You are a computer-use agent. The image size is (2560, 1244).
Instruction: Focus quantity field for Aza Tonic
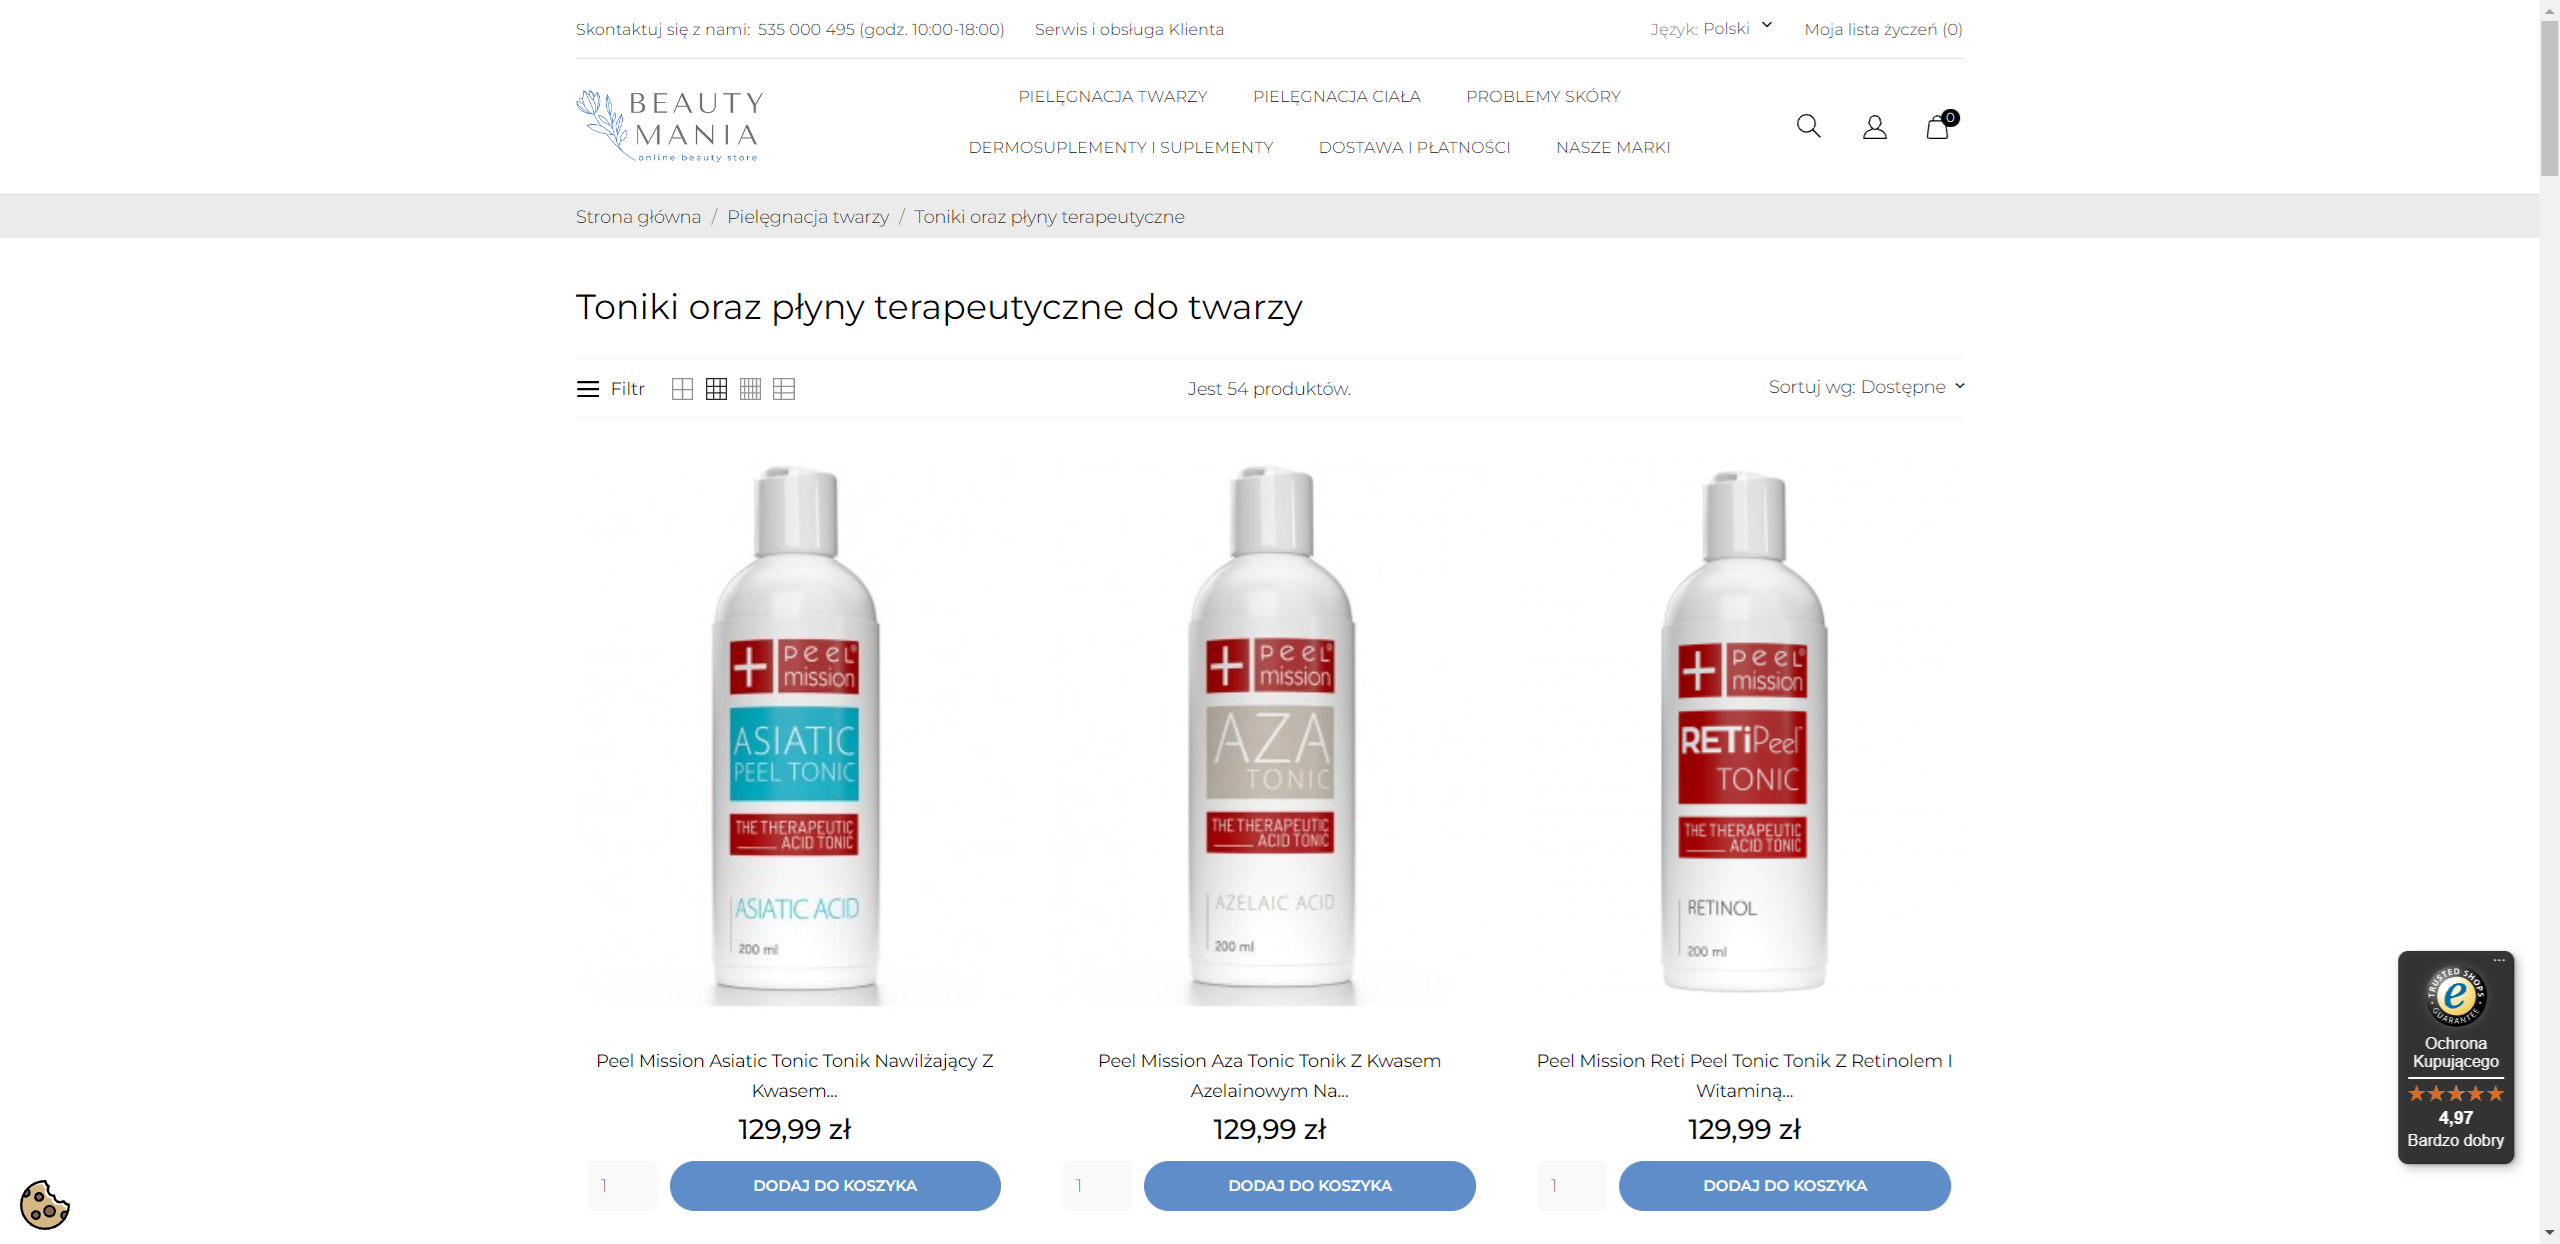(1096, 1185)
